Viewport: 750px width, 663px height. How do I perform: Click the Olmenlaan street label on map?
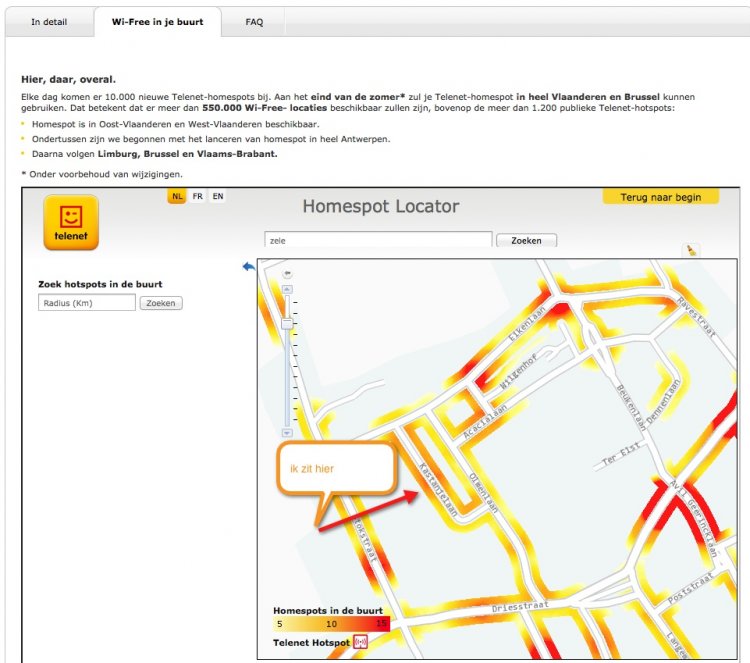(483, 493)
